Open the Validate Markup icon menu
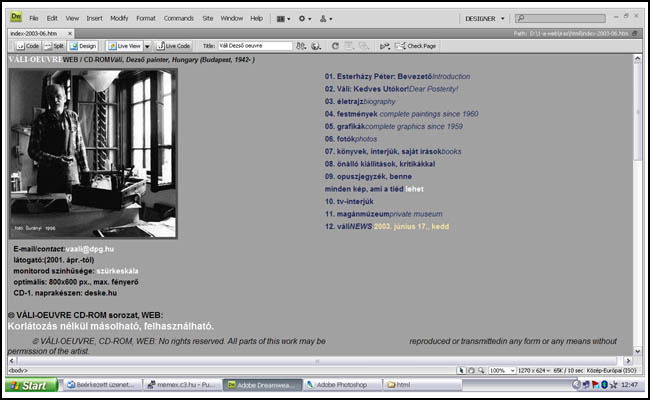 click(385, 46)
